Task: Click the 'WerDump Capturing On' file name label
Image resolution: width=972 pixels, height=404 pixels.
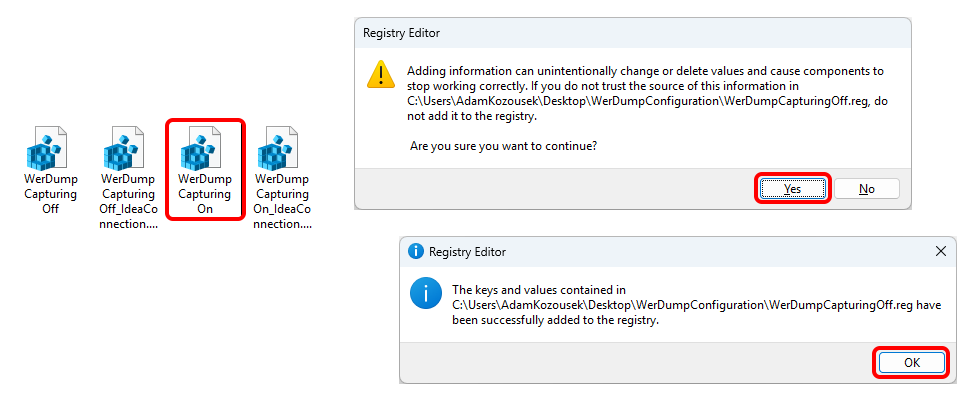Action: (204, 193)
